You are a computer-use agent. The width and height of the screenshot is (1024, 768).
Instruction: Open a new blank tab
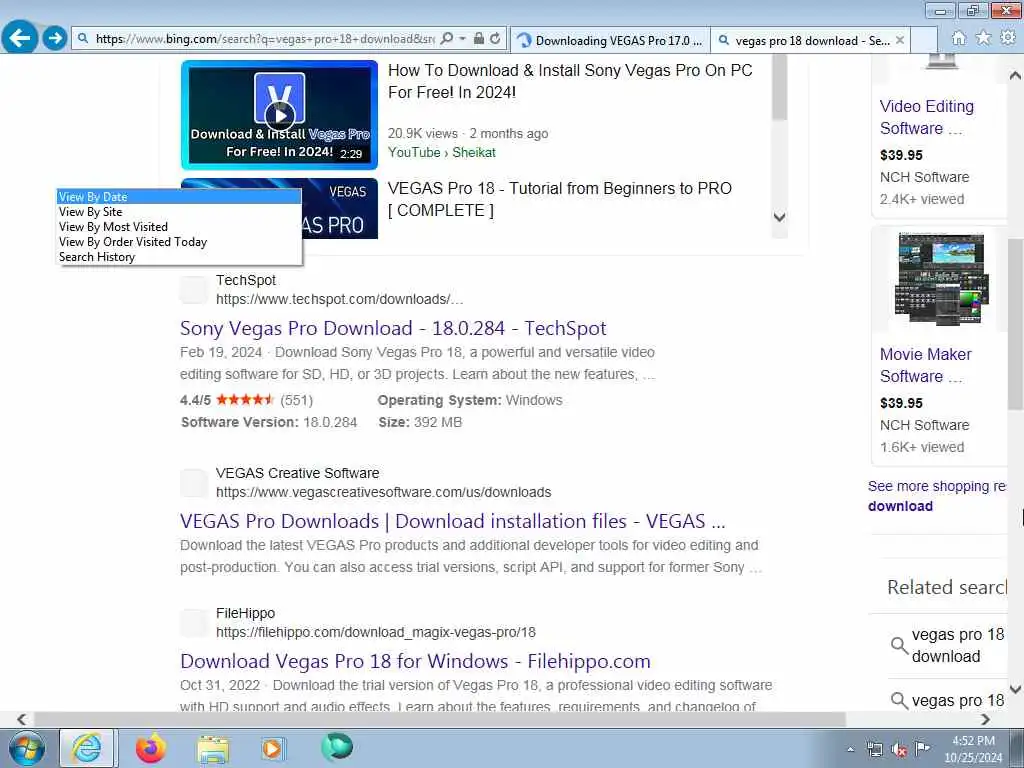point(924,40)
